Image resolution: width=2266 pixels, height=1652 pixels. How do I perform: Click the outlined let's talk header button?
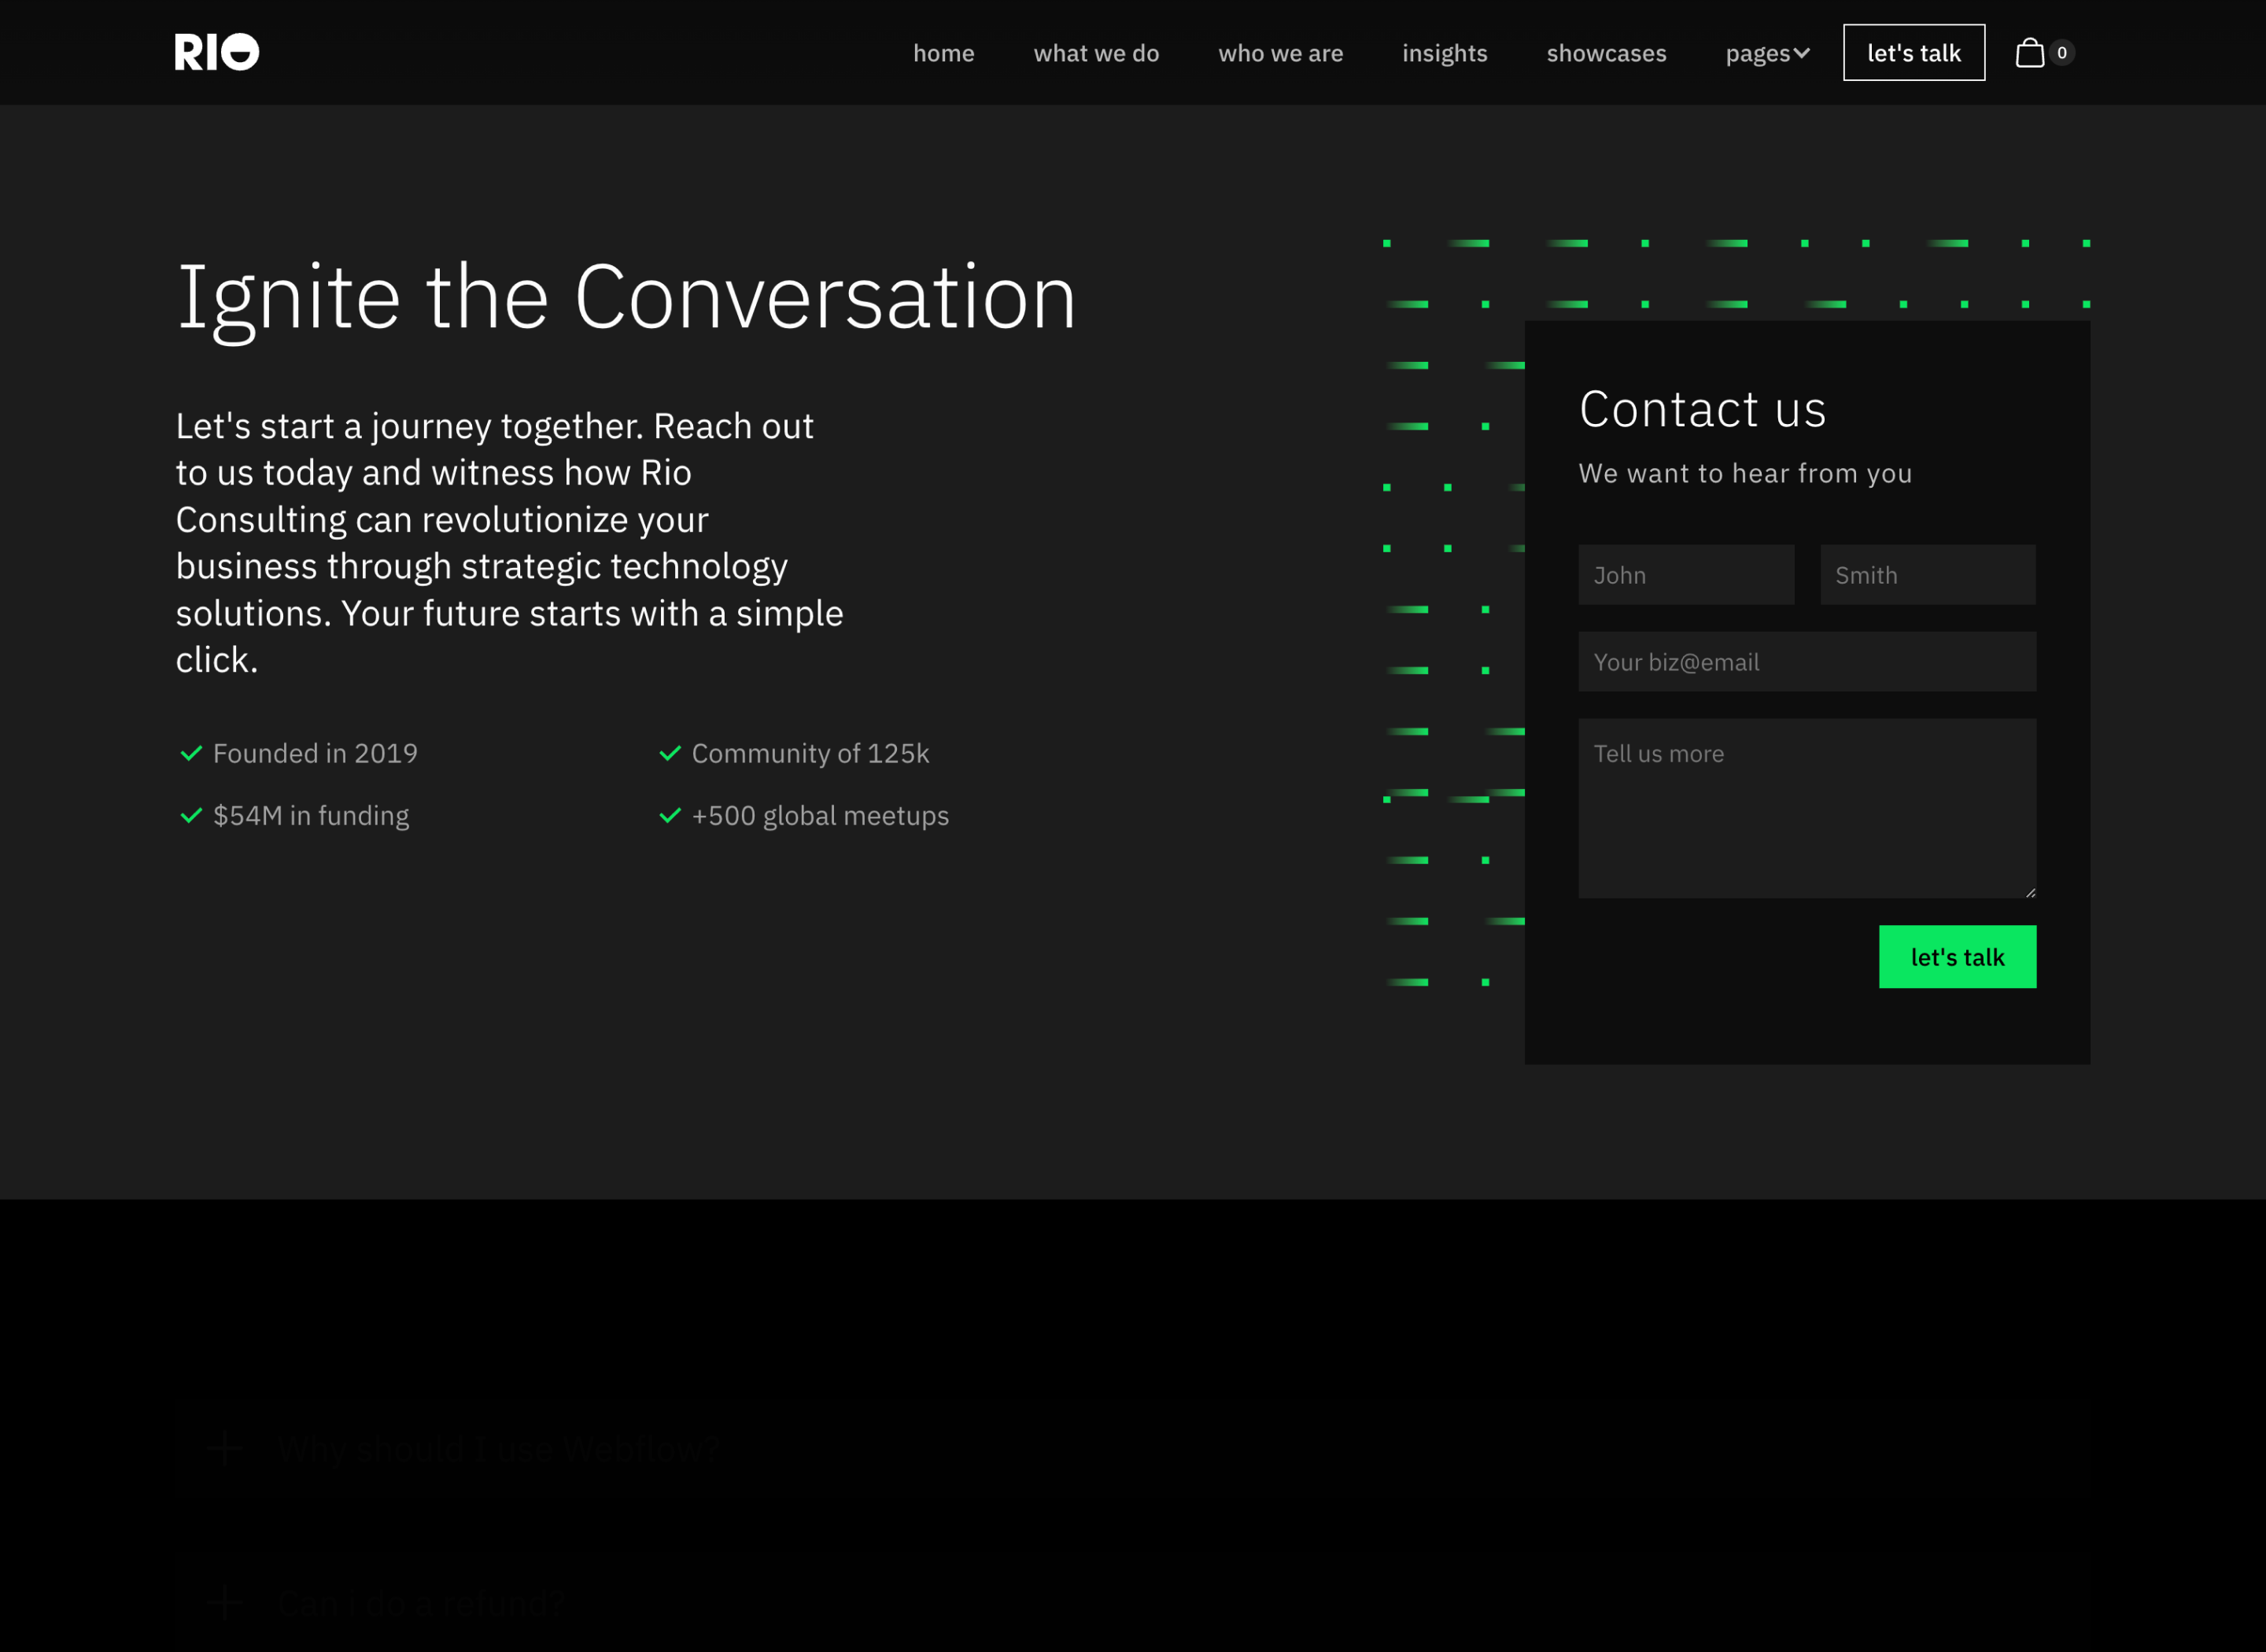[1913, 53]
